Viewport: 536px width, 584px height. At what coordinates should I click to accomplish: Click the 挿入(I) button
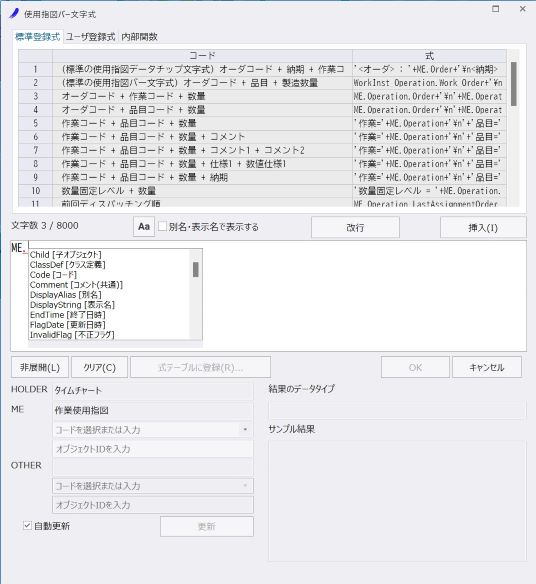(x=483, y=227)
